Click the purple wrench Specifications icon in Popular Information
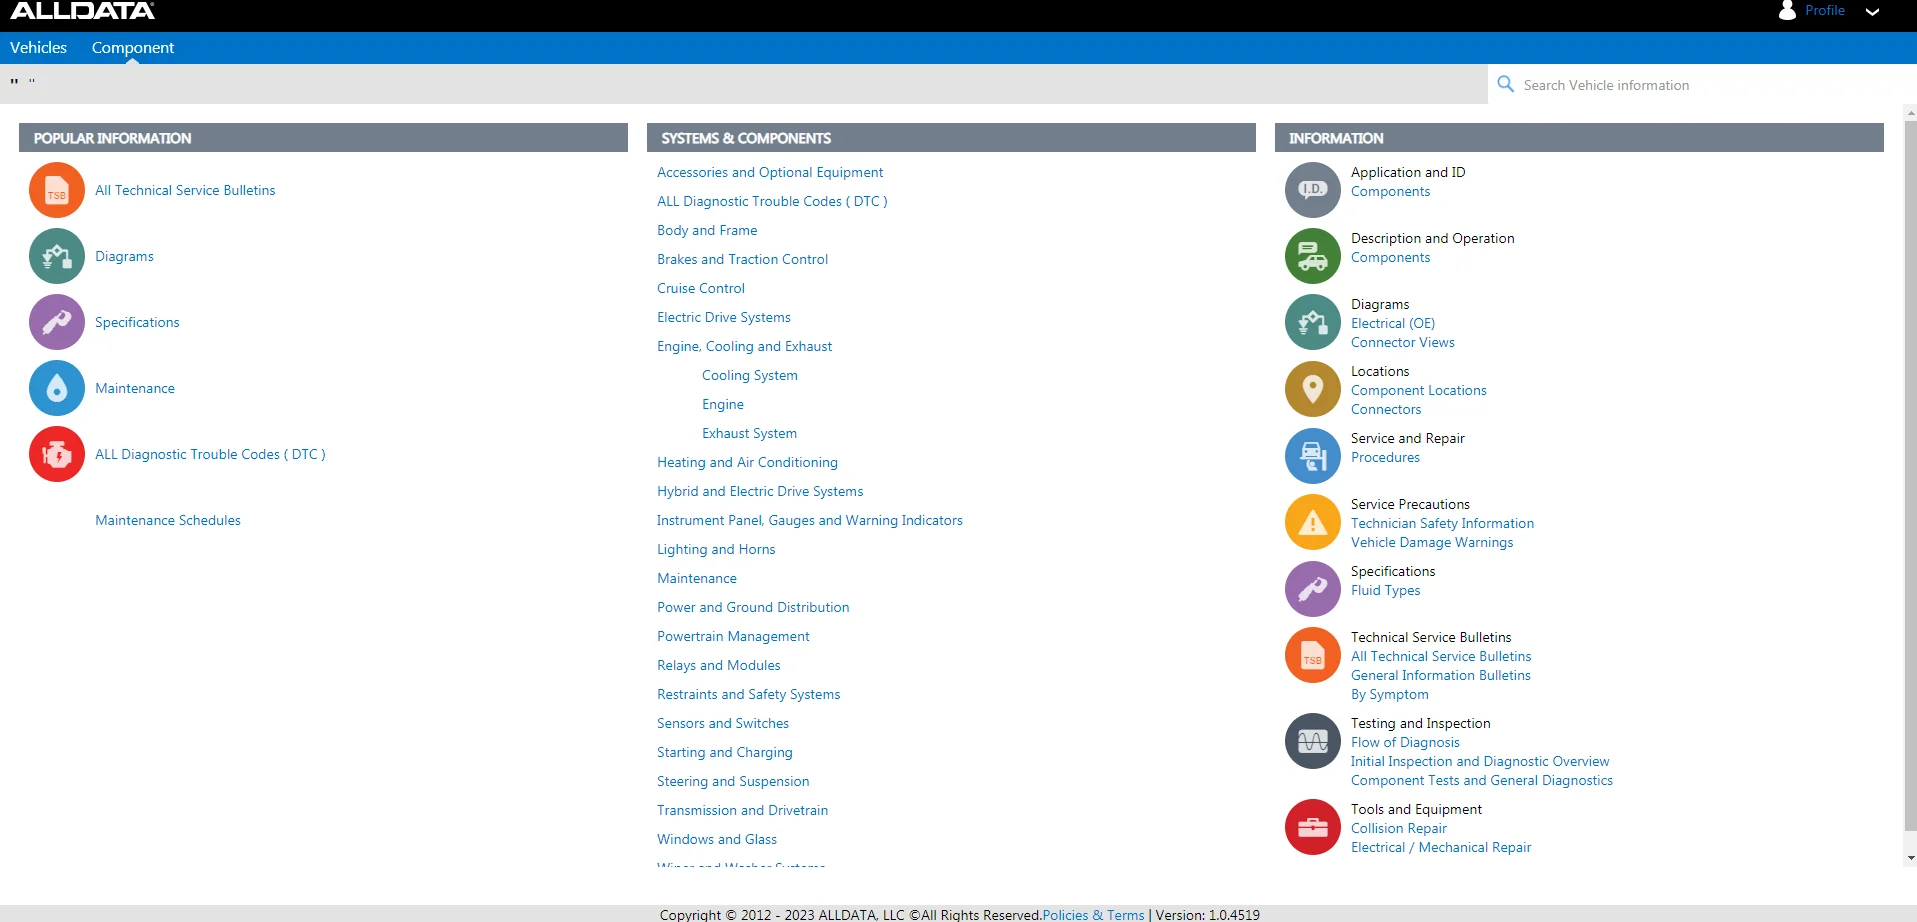Screen dimensions: 1917x922 click(x=57, y=322)
